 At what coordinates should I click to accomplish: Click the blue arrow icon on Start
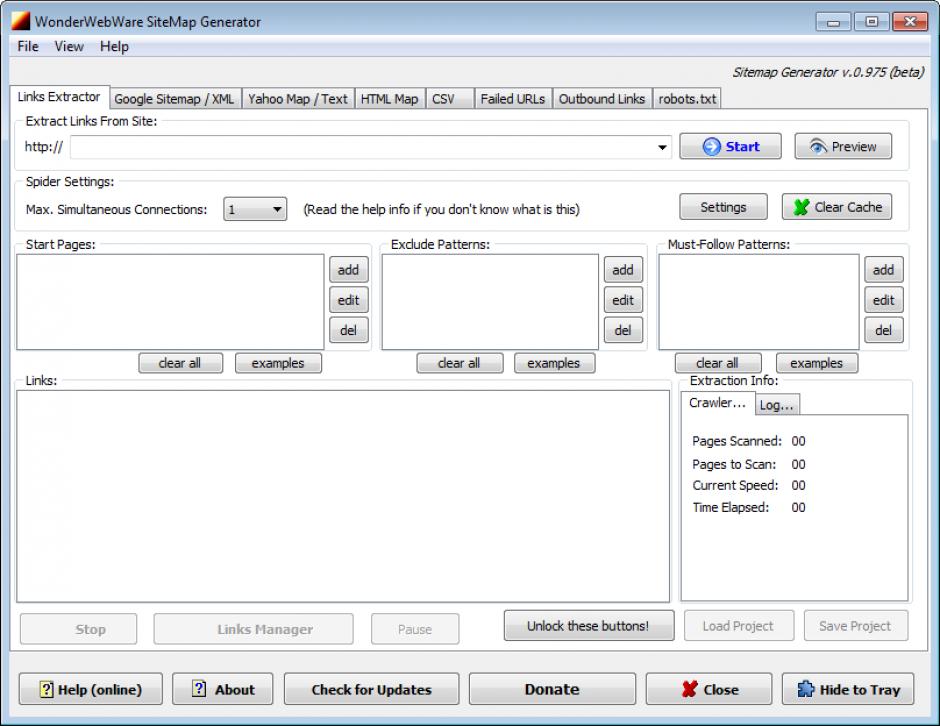tap(711, 146)
